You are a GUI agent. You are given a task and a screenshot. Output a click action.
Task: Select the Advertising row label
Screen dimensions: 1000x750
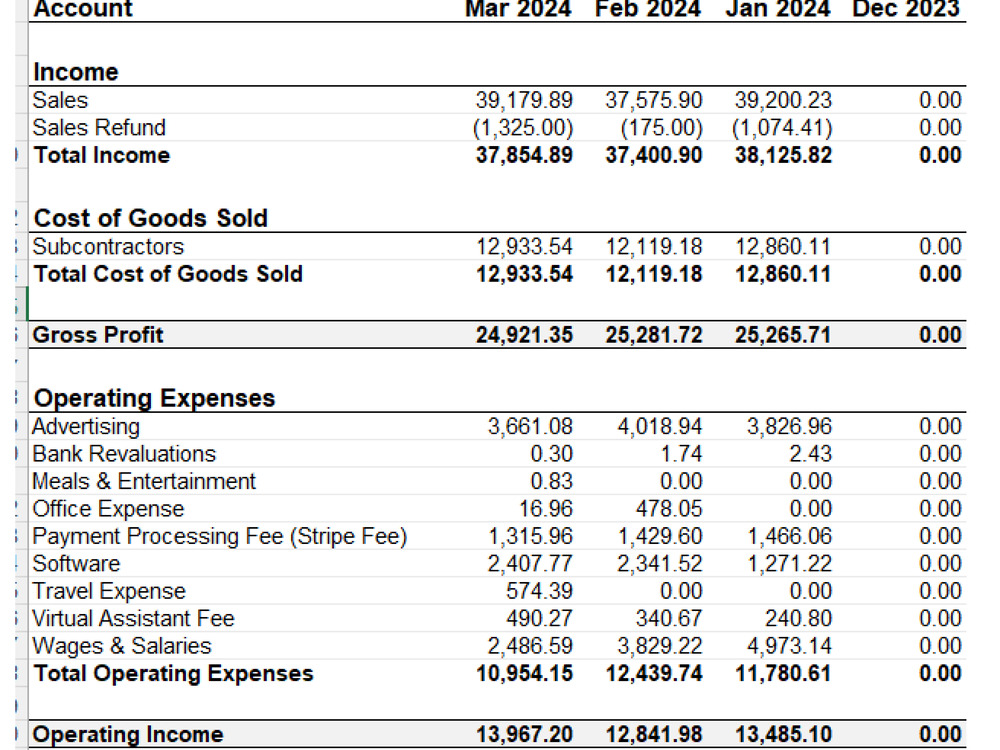coord(86,426)
